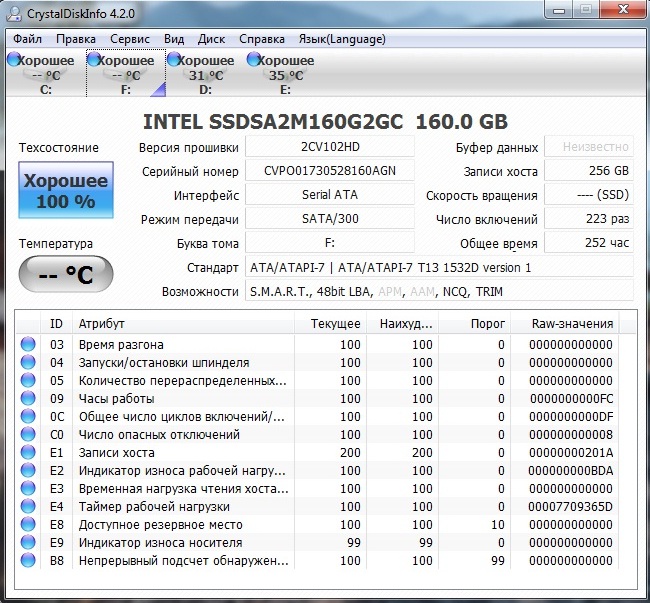Open the Вид menu
This screenshot has width=650, height=603.
click(174, 39)
